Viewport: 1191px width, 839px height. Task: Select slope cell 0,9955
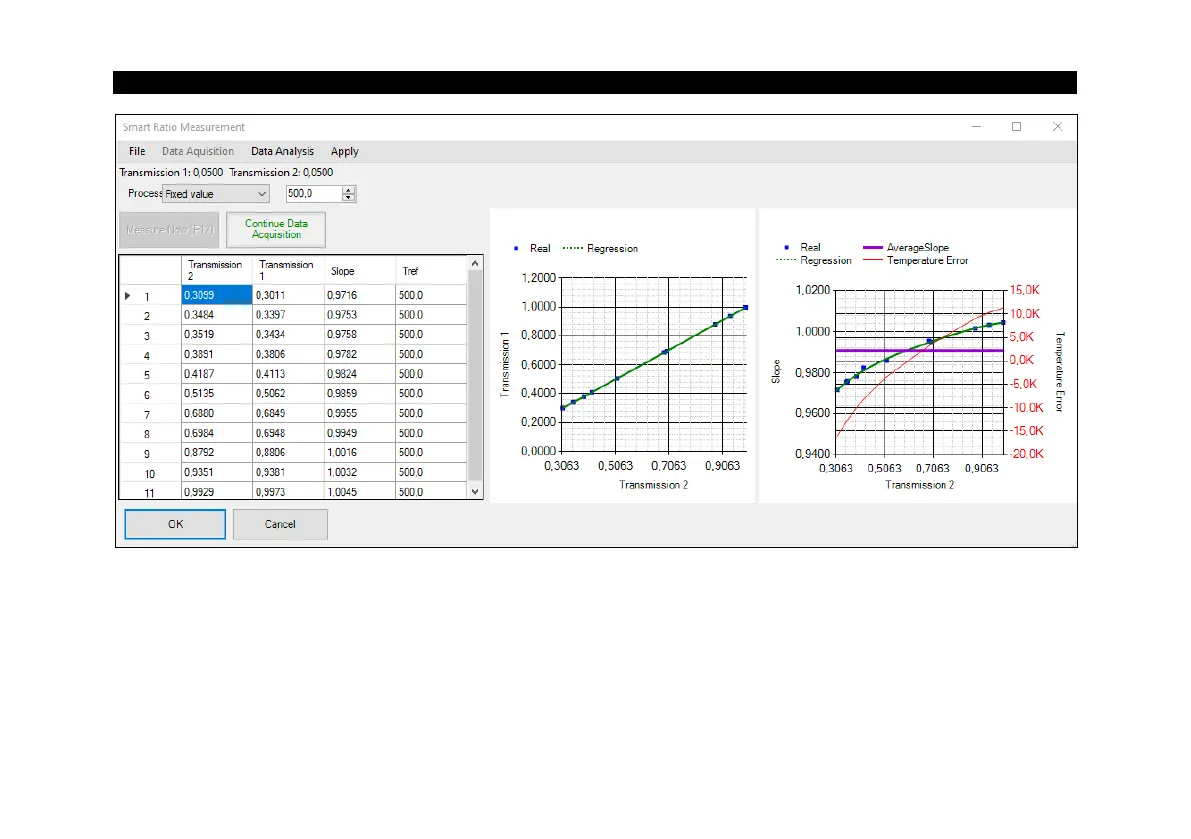click(x=359, y=414)
